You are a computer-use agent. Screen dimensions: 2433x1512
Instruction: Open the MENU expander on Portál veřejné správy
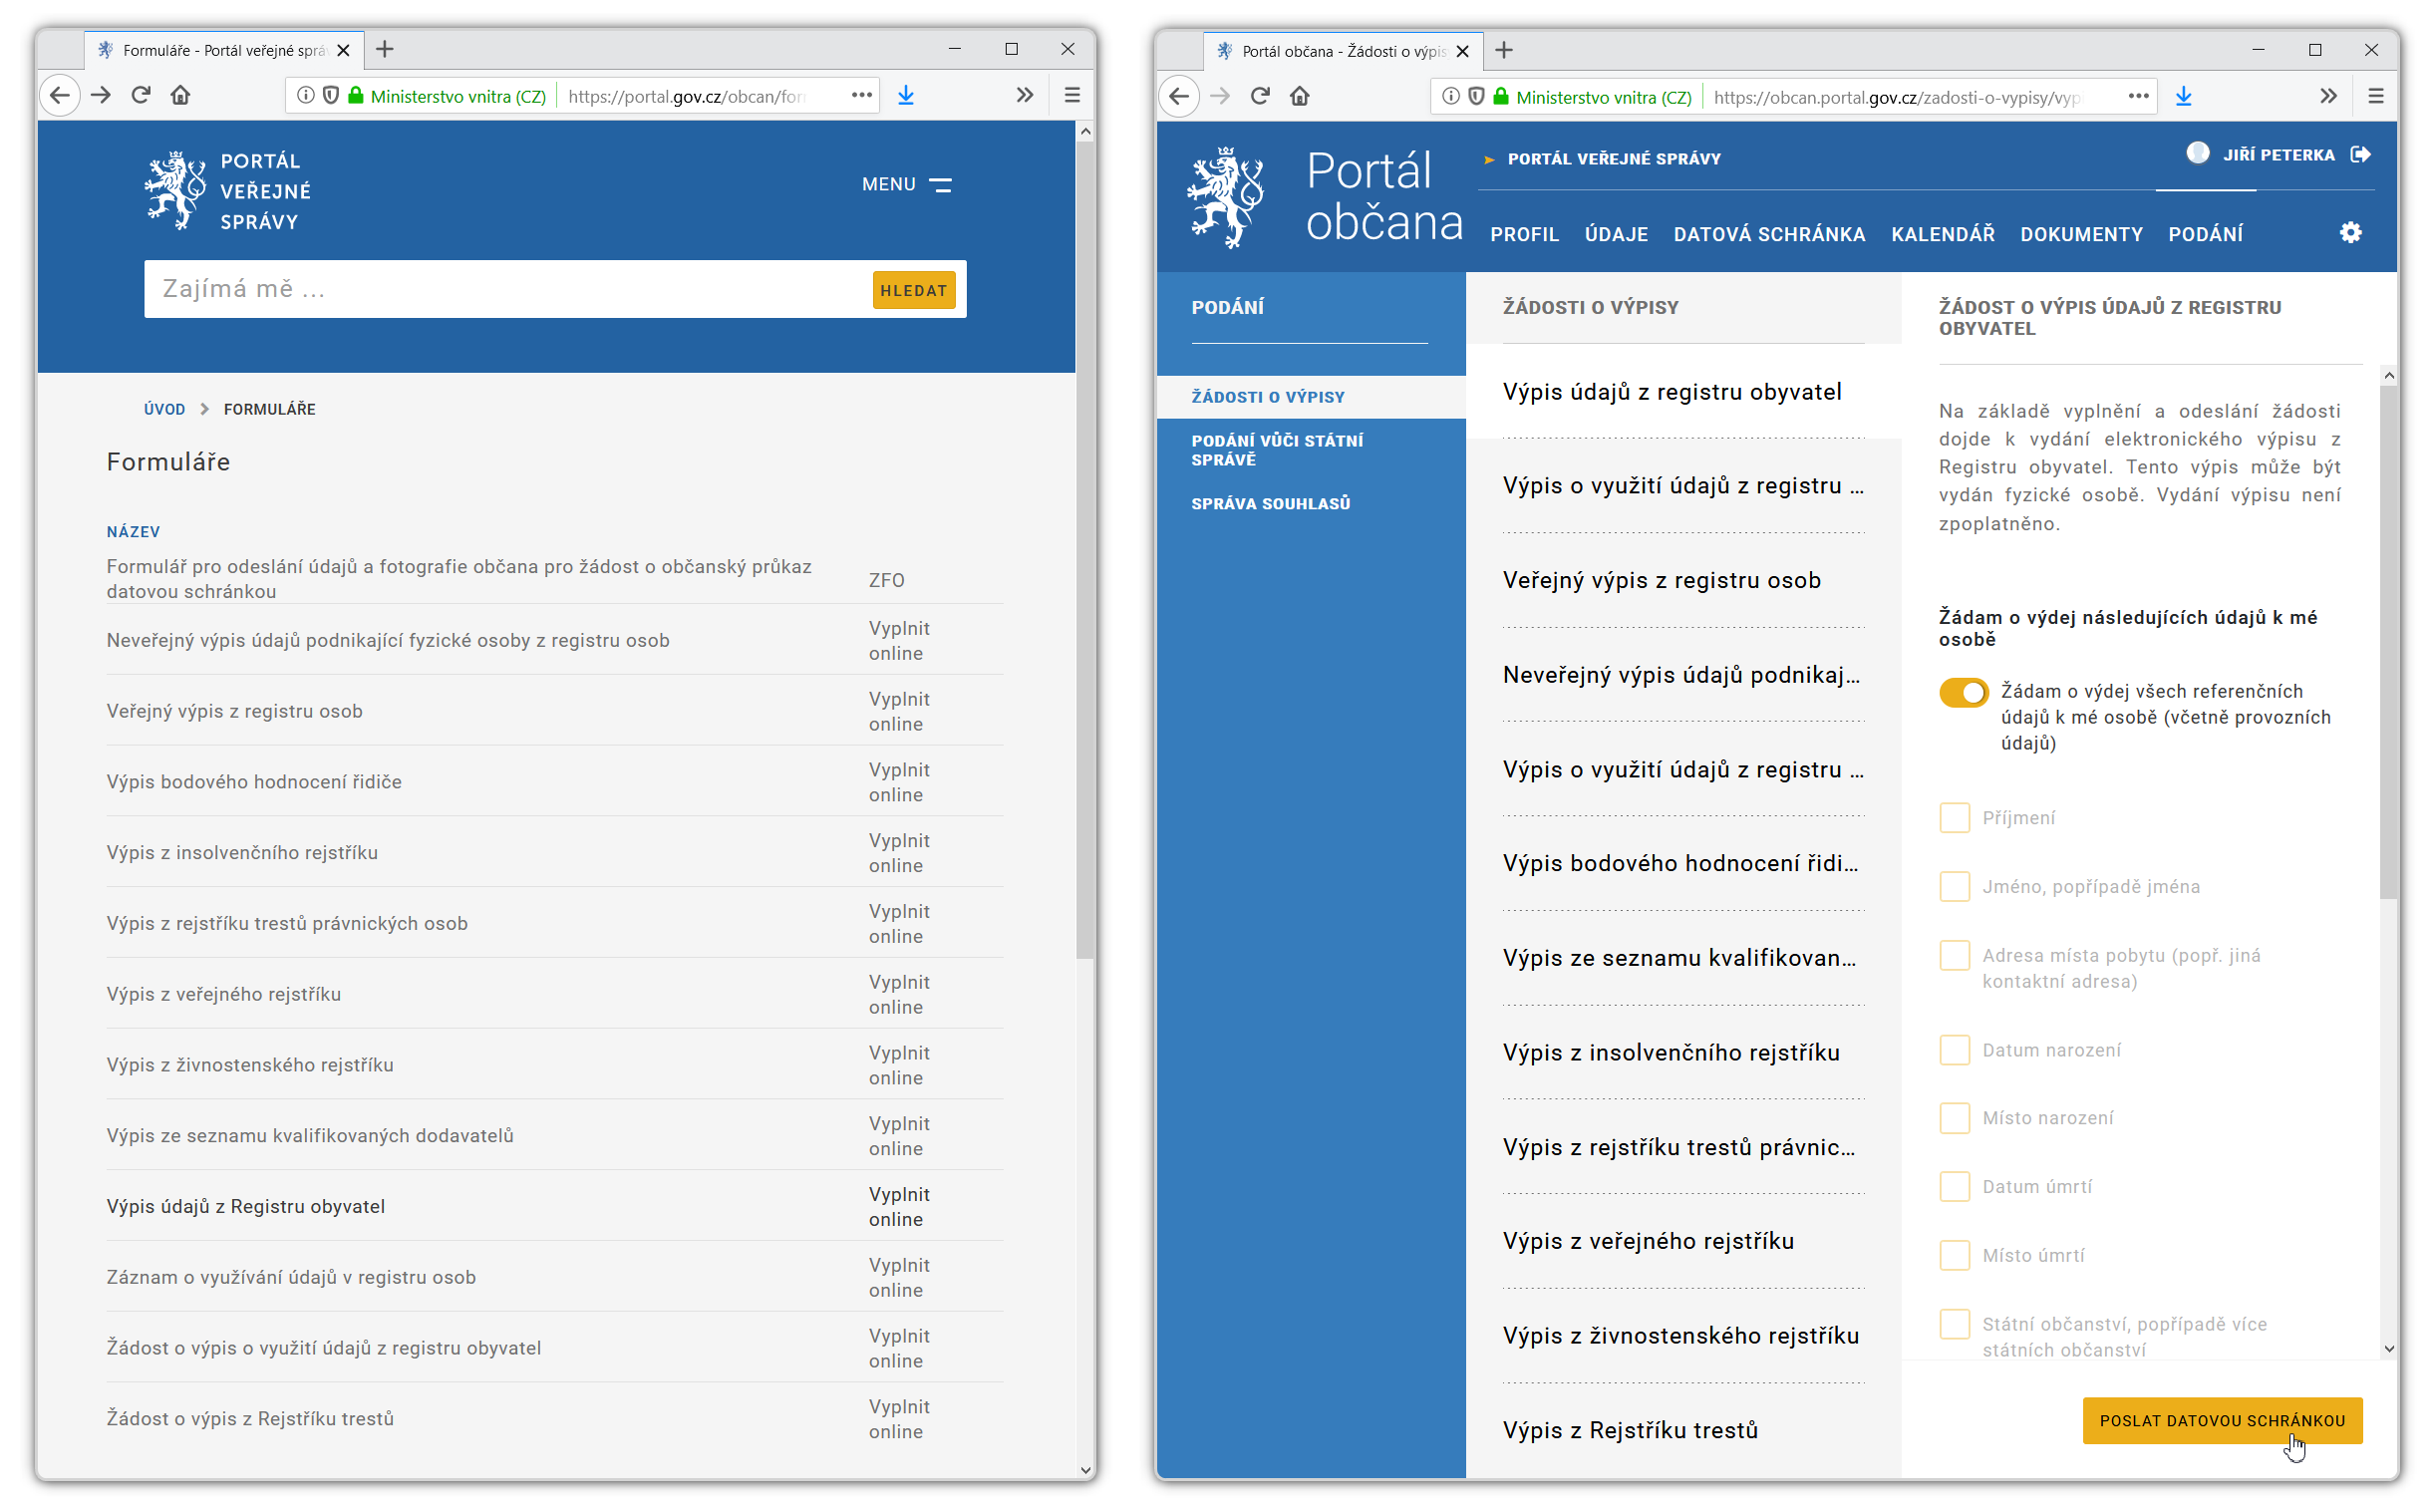[x=906, y=185]
